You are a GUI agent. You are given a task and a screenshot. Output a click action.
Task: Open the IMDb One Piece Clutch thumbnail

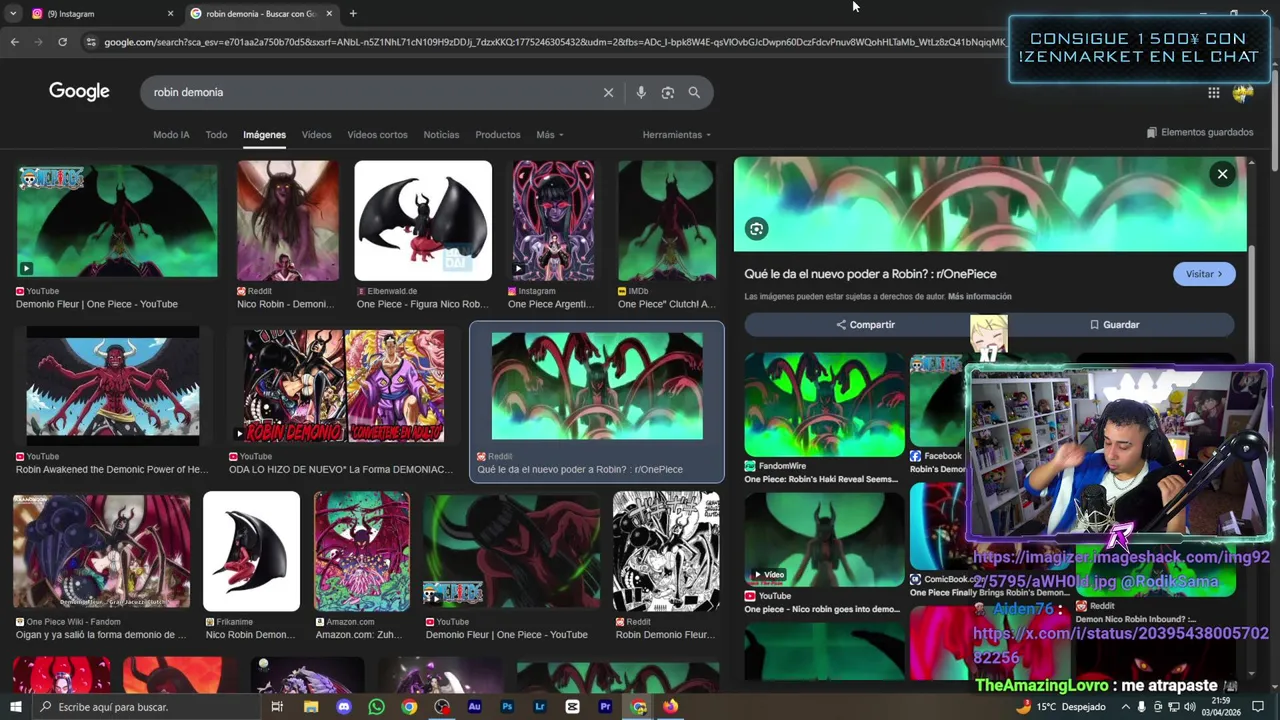(667, 221)
